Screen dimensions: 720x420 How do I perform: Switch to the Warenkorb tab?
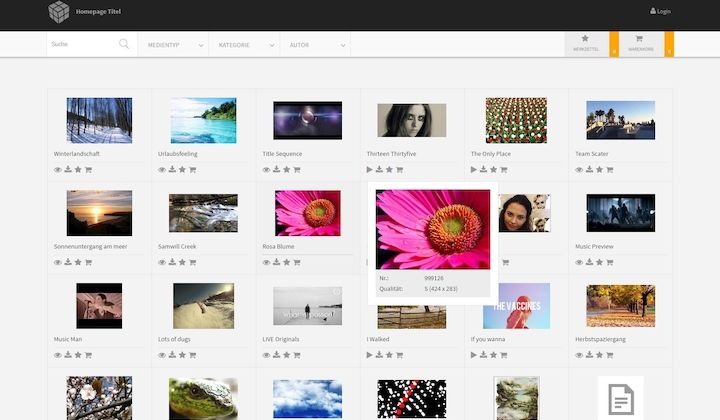pos(639,43)
